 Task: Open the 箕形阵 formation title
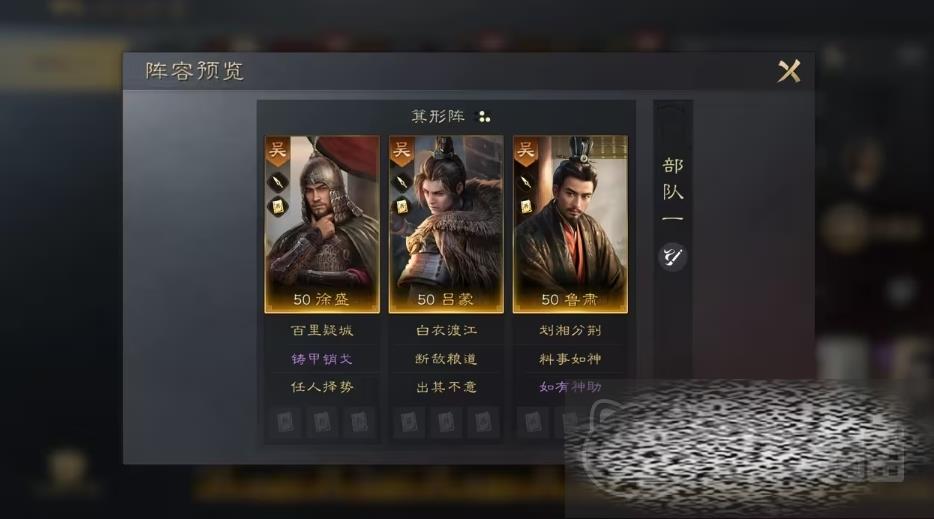pos(438,116)
